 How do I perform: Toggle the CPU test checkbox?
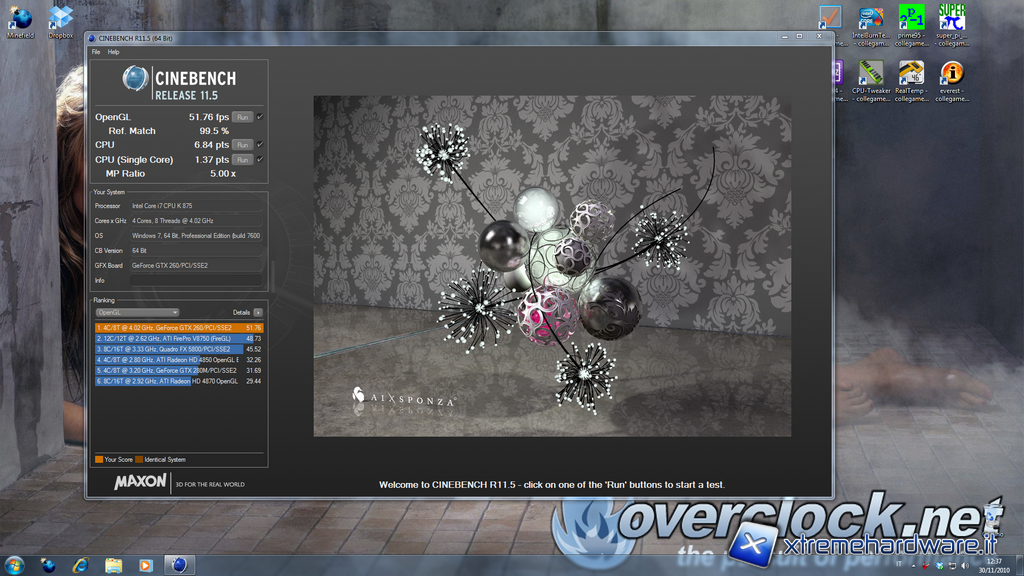tap(260, 145)
